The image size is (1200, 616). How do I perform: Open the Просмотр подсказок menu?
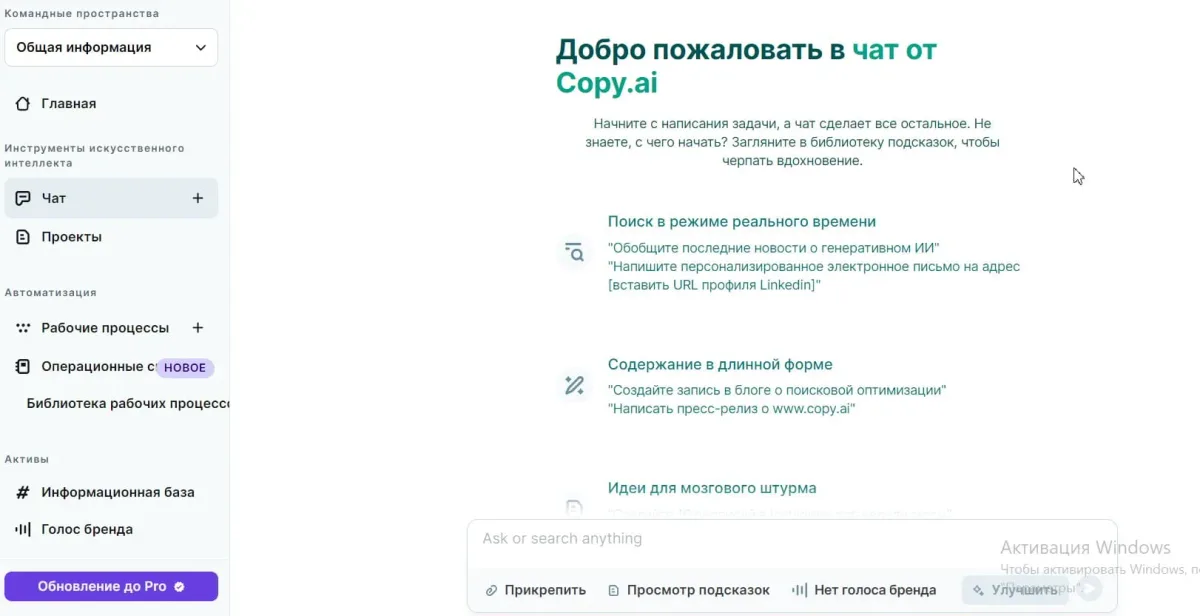click(688, 590)
